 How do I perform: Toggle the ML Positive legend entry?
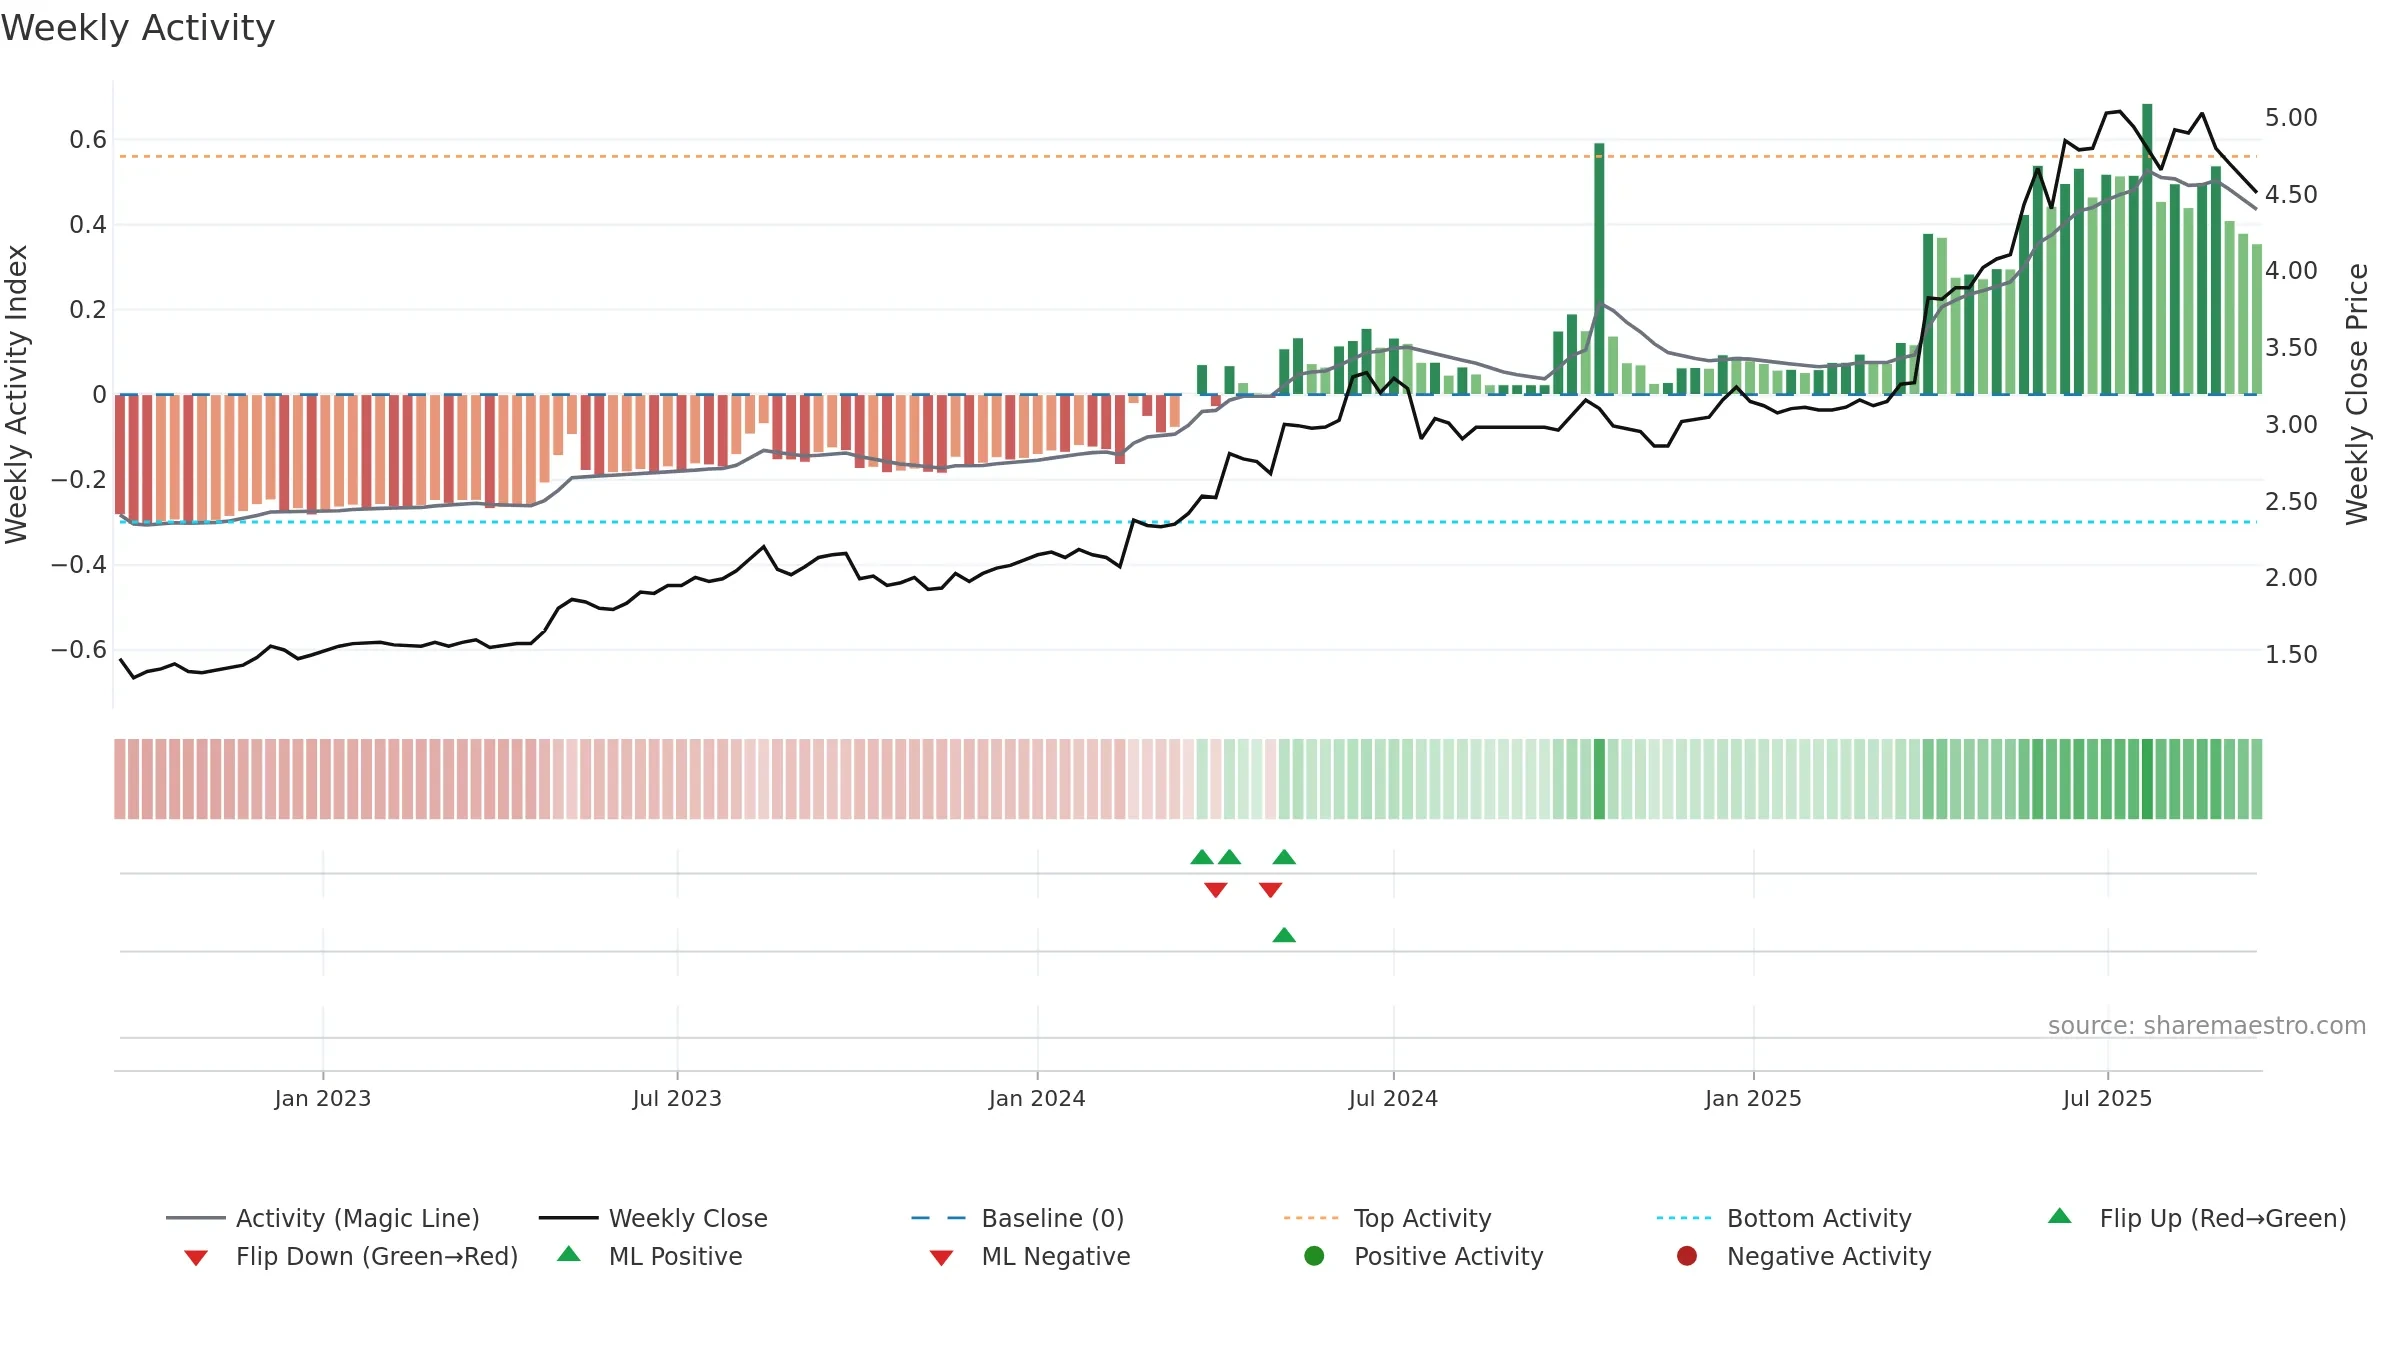[x=650, y=1256]
